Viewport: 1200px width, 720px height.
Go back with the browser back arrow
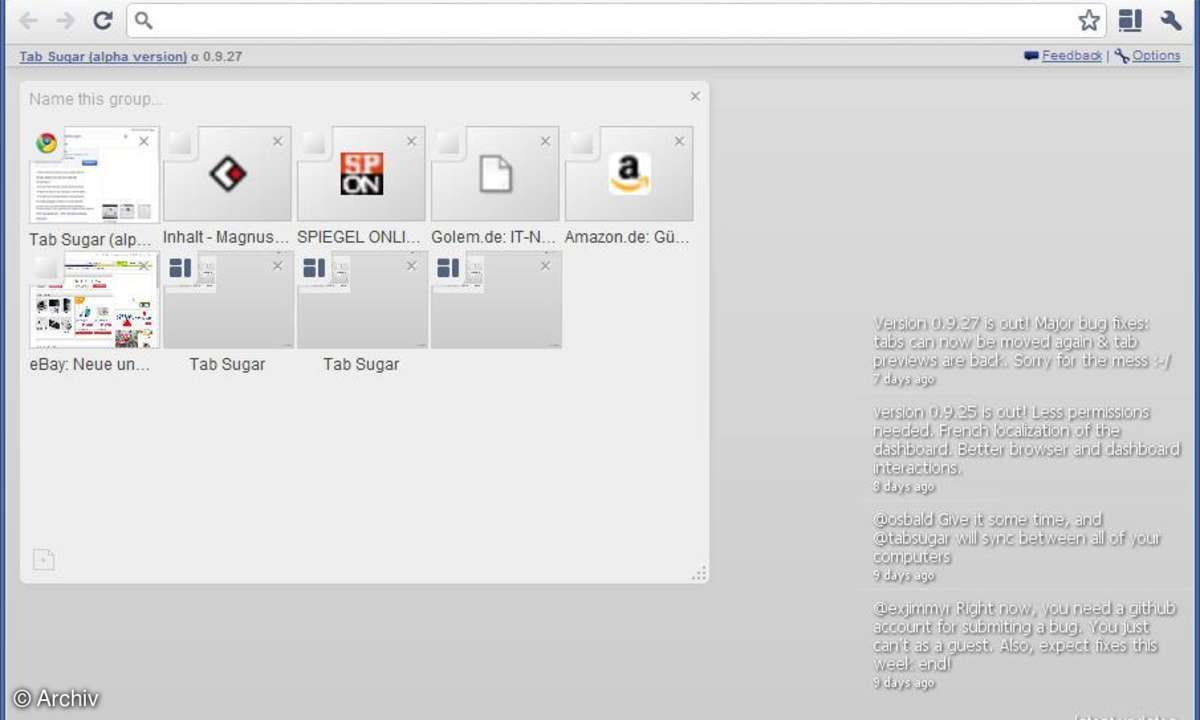pos(29,20)
